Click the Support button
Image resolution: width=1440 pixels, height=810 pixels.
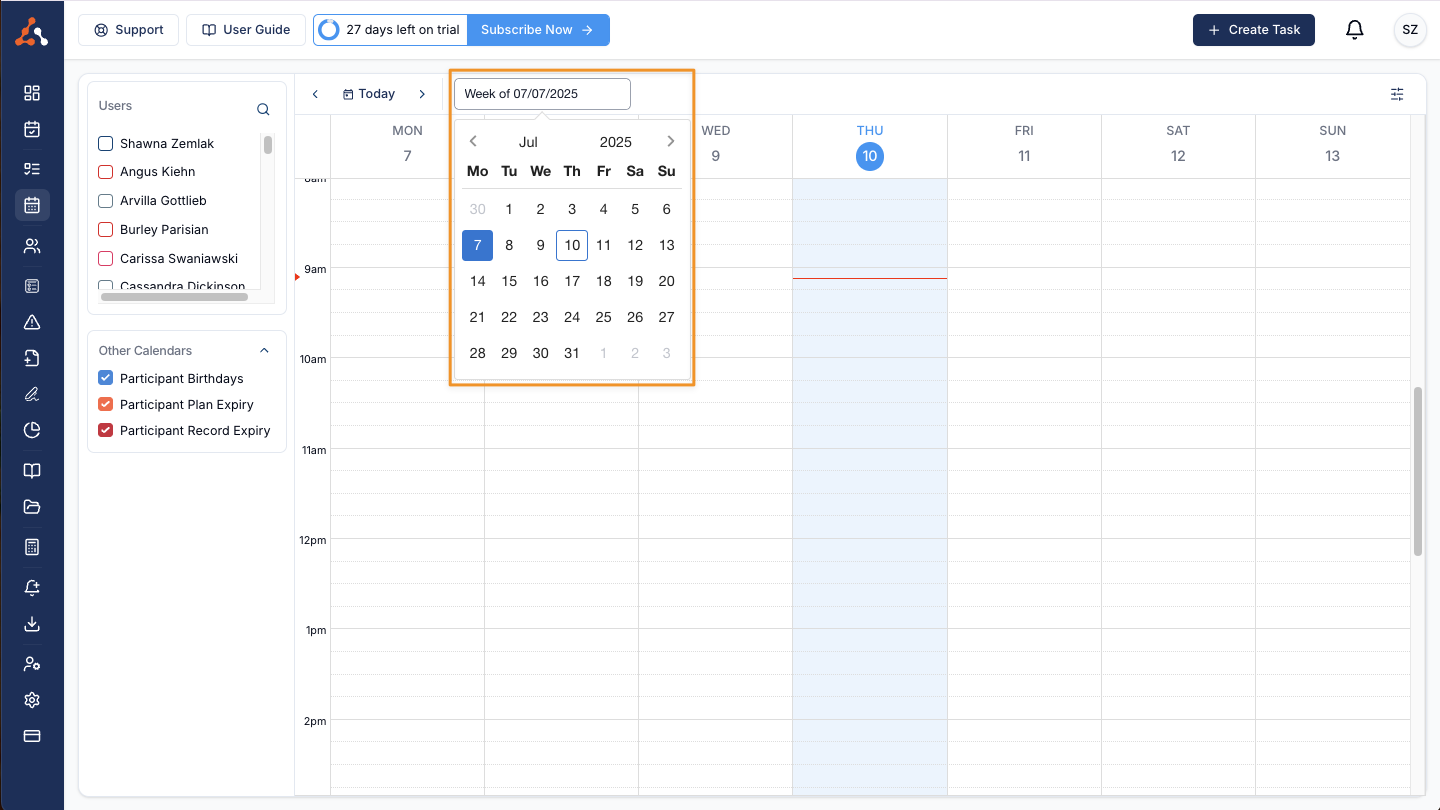[x=129, y=30]
